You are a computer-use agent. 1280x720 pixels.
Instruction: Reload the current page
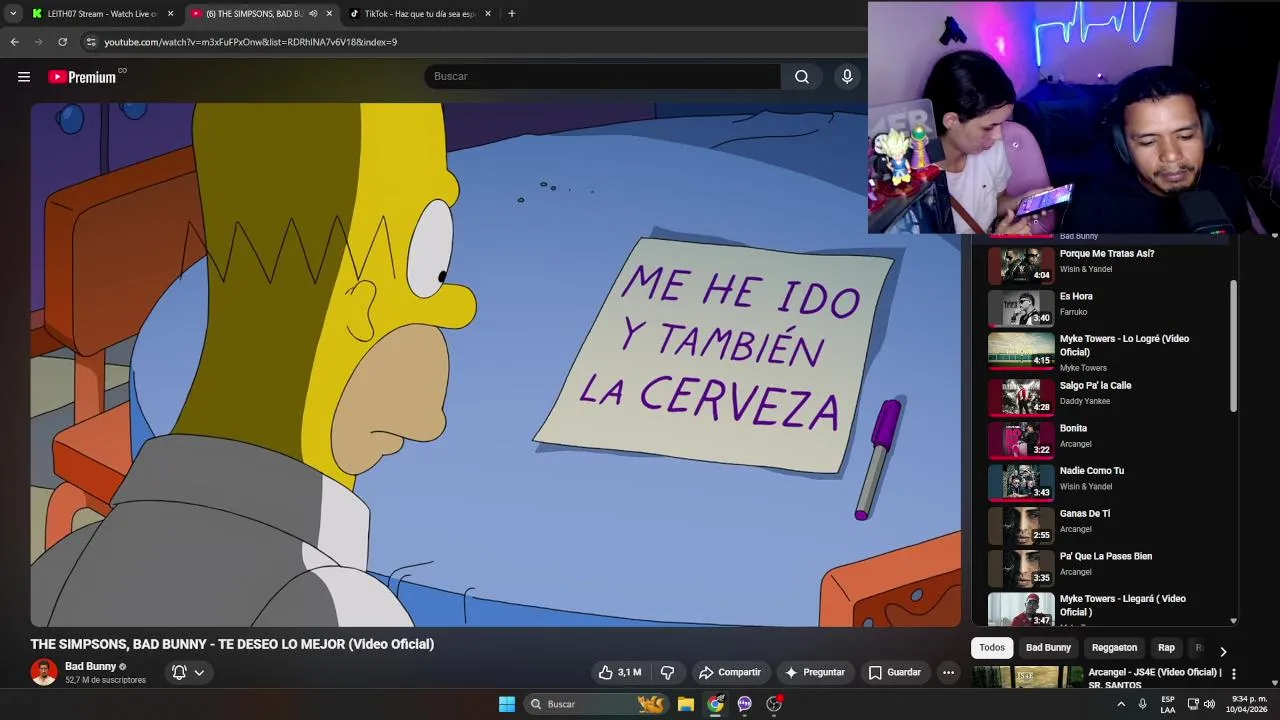click(x=62, y=42)
